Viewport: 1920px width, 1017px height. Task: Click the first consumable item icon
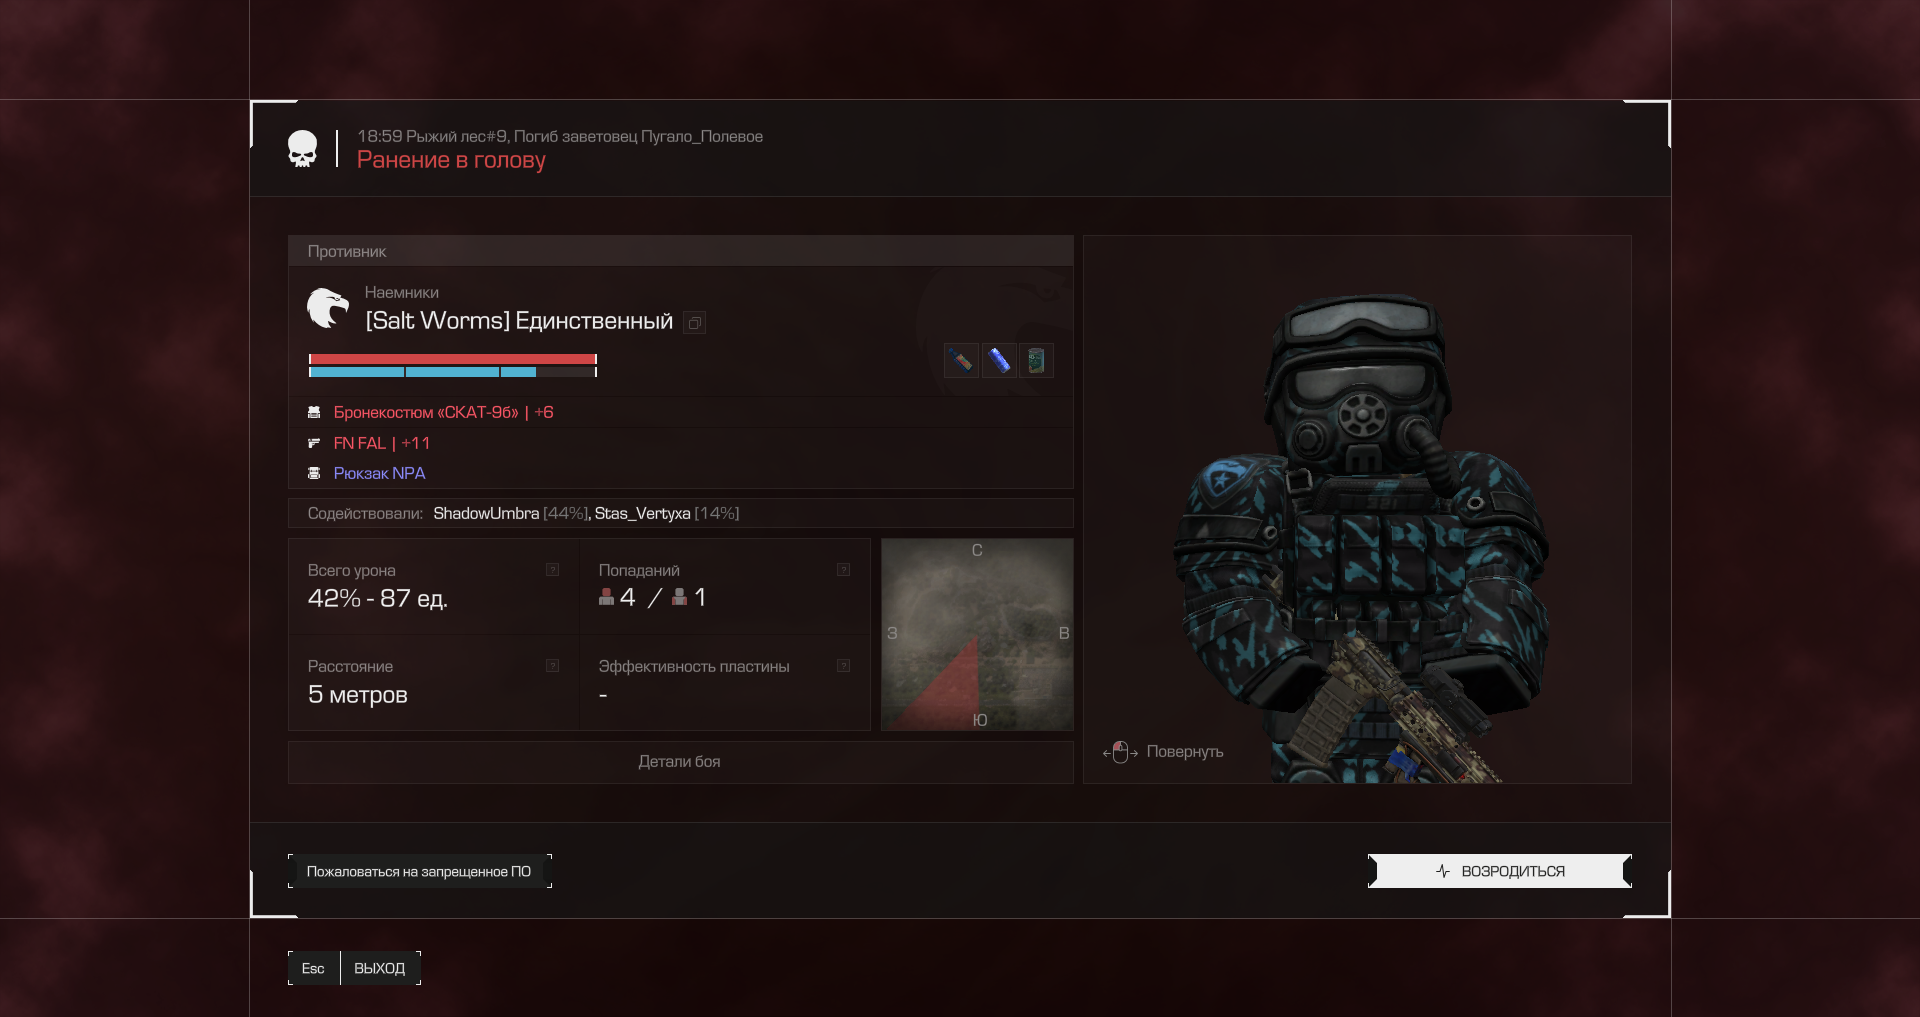961,360
